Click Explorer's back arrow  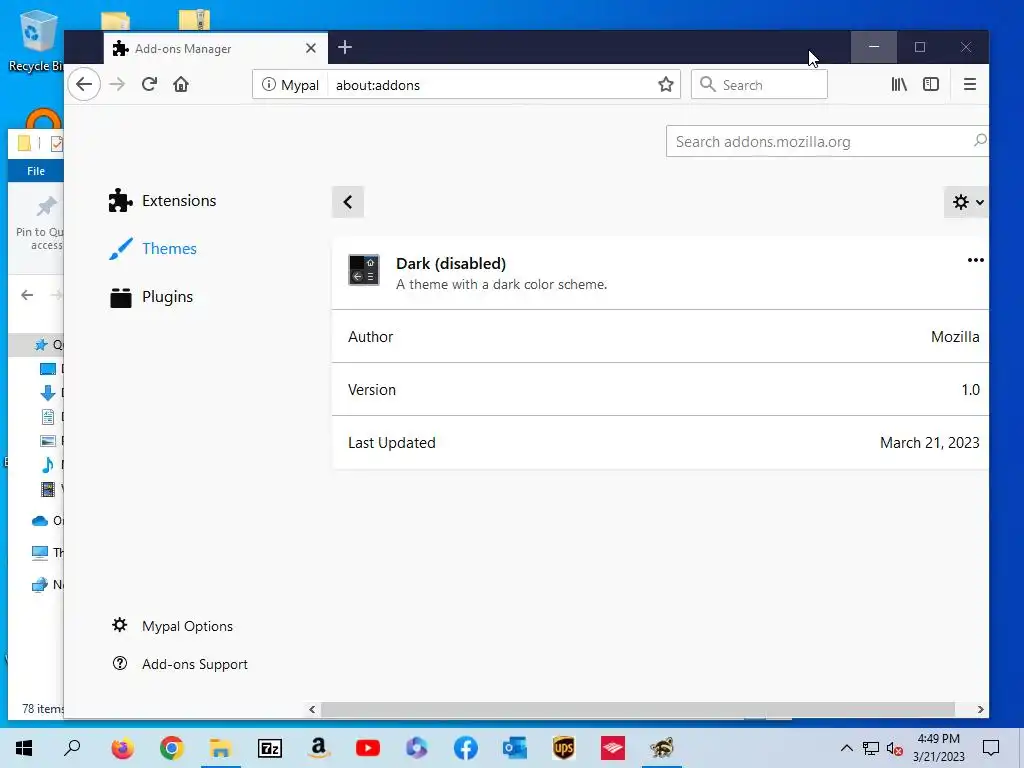click(27, 295)
